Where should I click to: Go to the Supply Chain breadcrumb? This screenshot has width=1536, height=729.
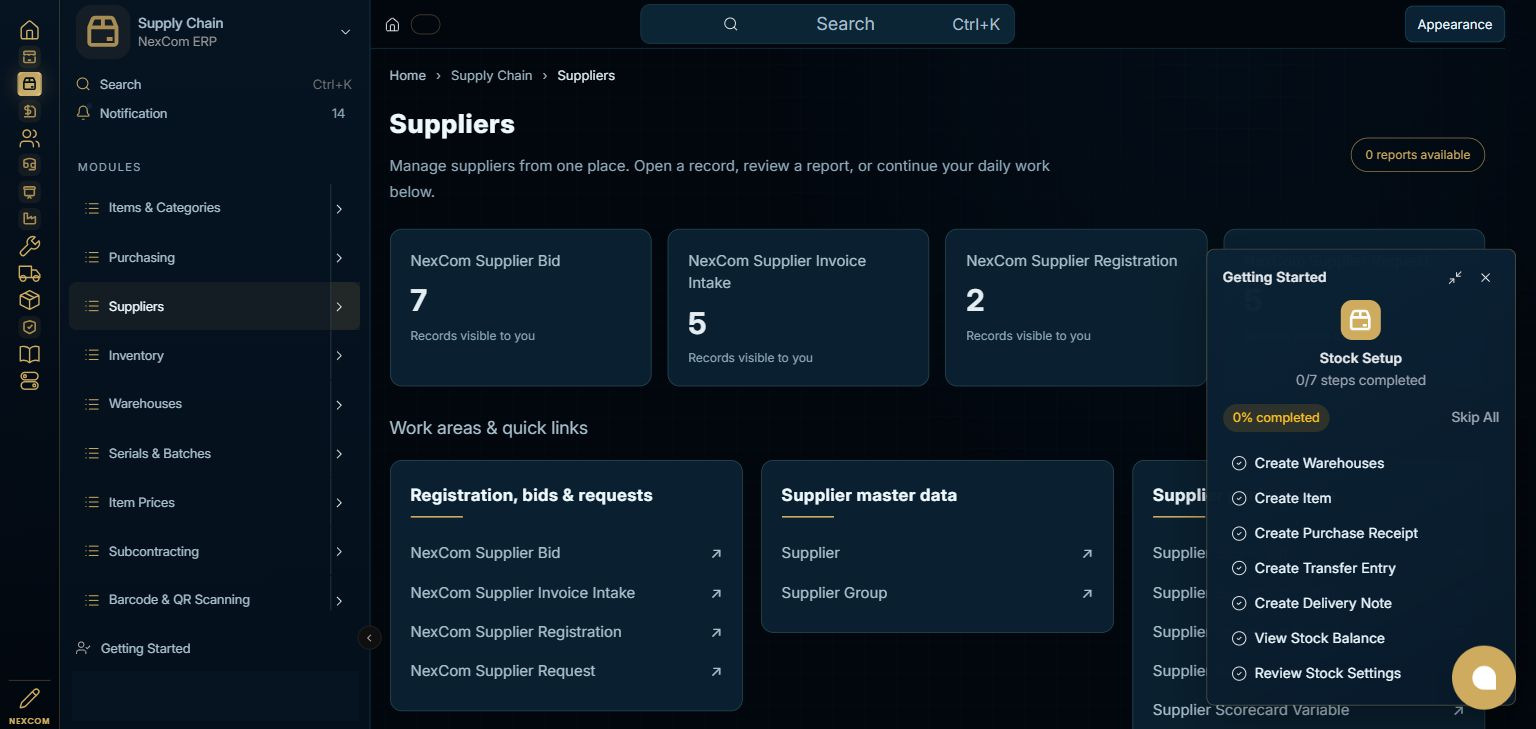pyautogui.click(x=491, y=76)
